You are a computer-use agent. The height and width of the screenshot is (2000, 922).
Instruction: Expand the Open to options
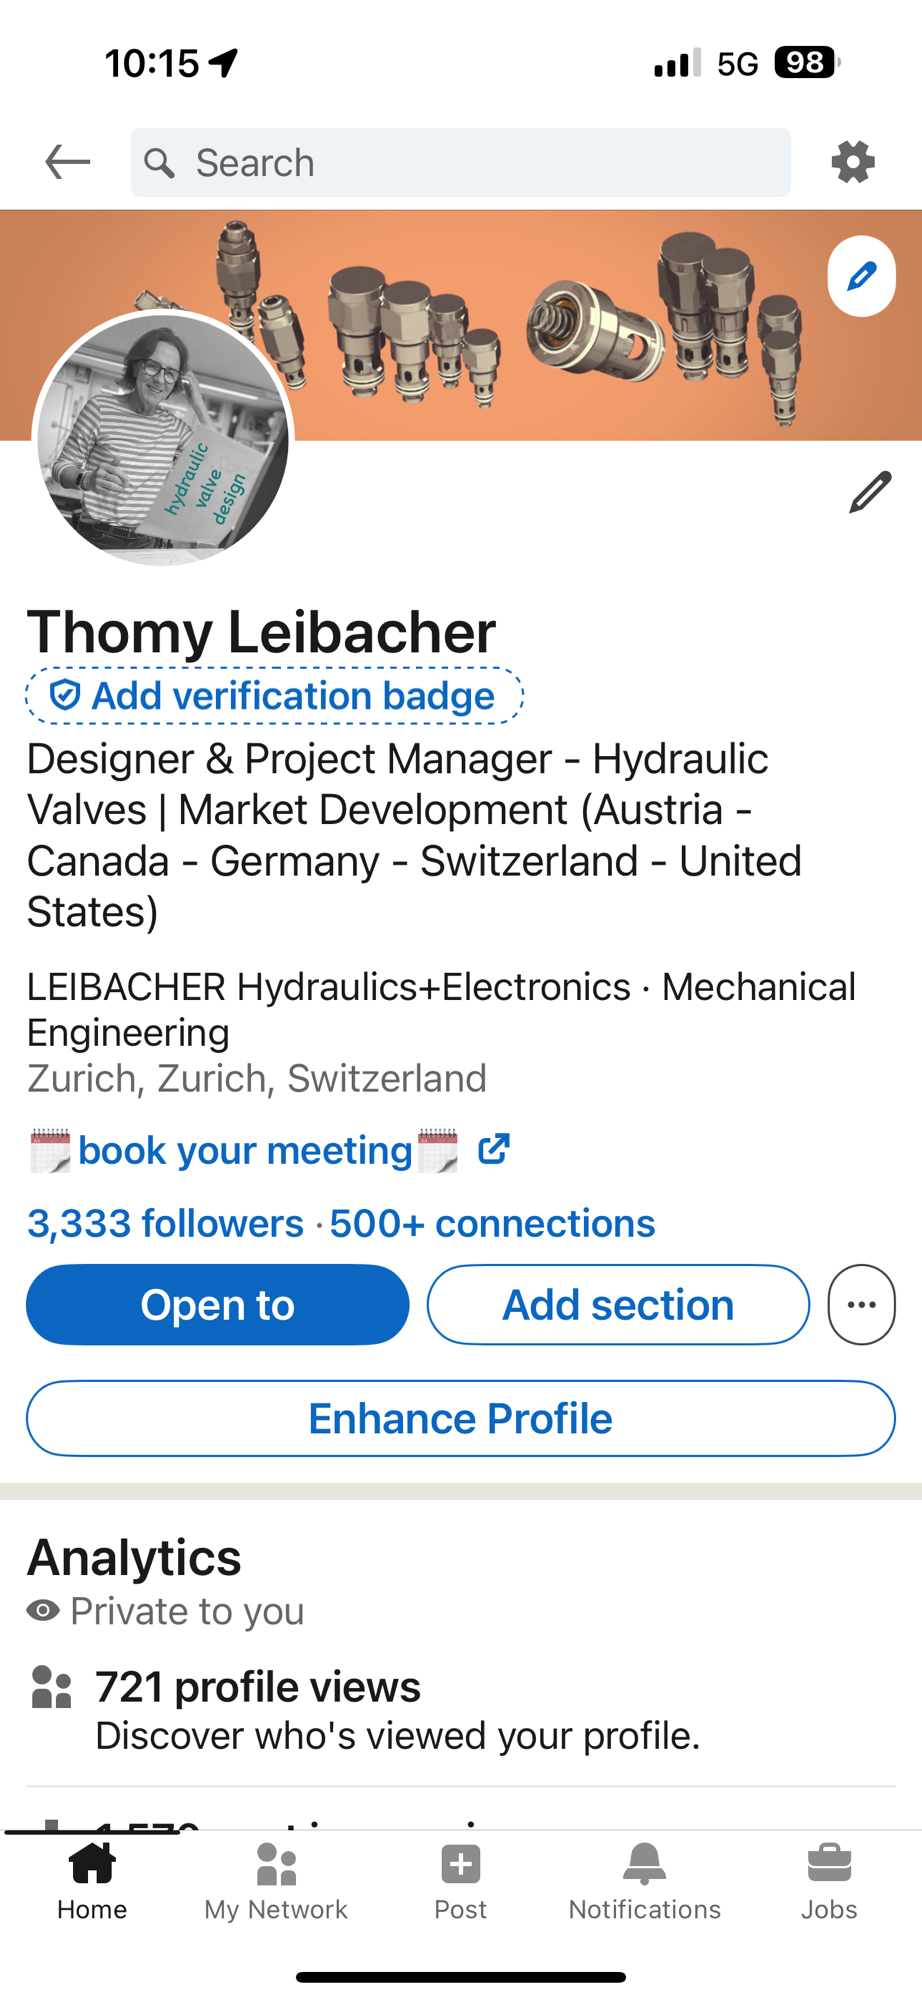(218, 1305)
